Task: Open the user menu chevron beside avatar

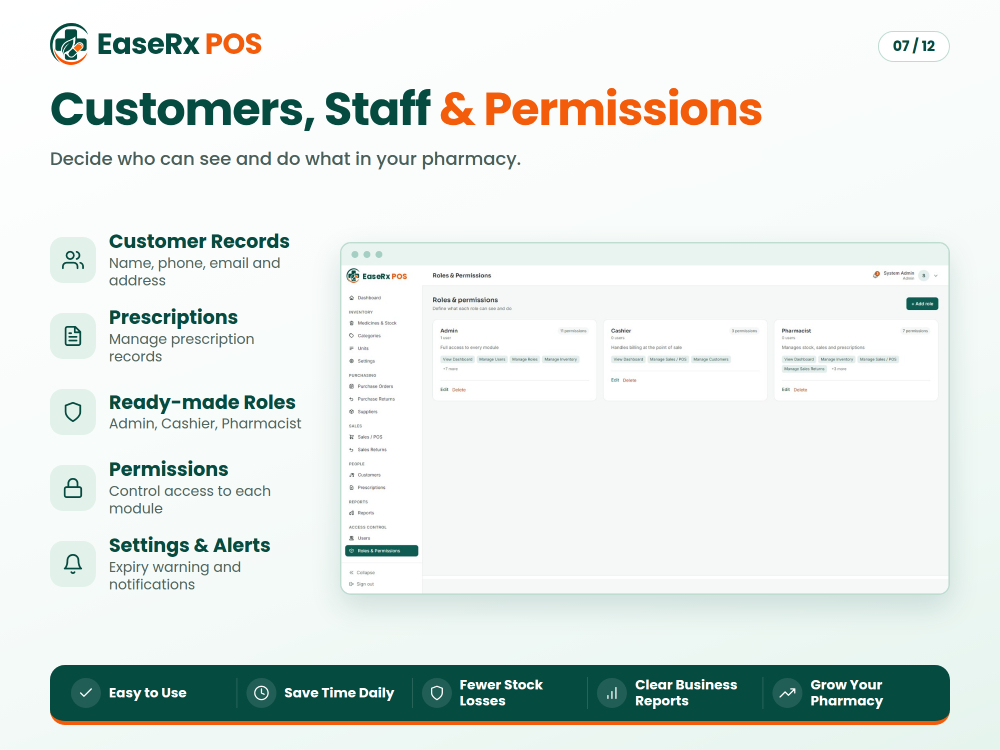Action: (936, 276)
